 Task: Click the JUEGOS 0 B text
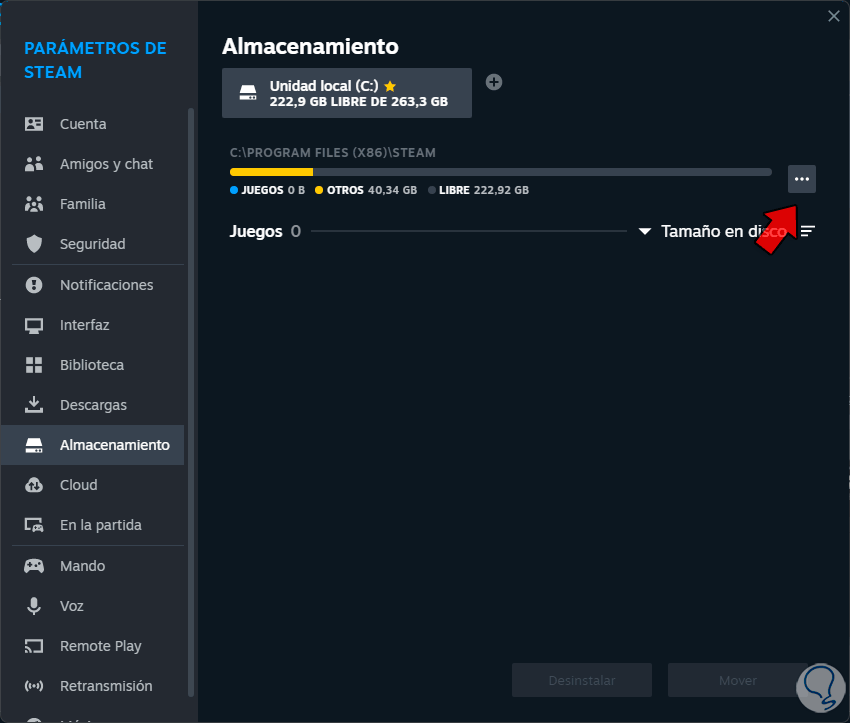(273, 190)
